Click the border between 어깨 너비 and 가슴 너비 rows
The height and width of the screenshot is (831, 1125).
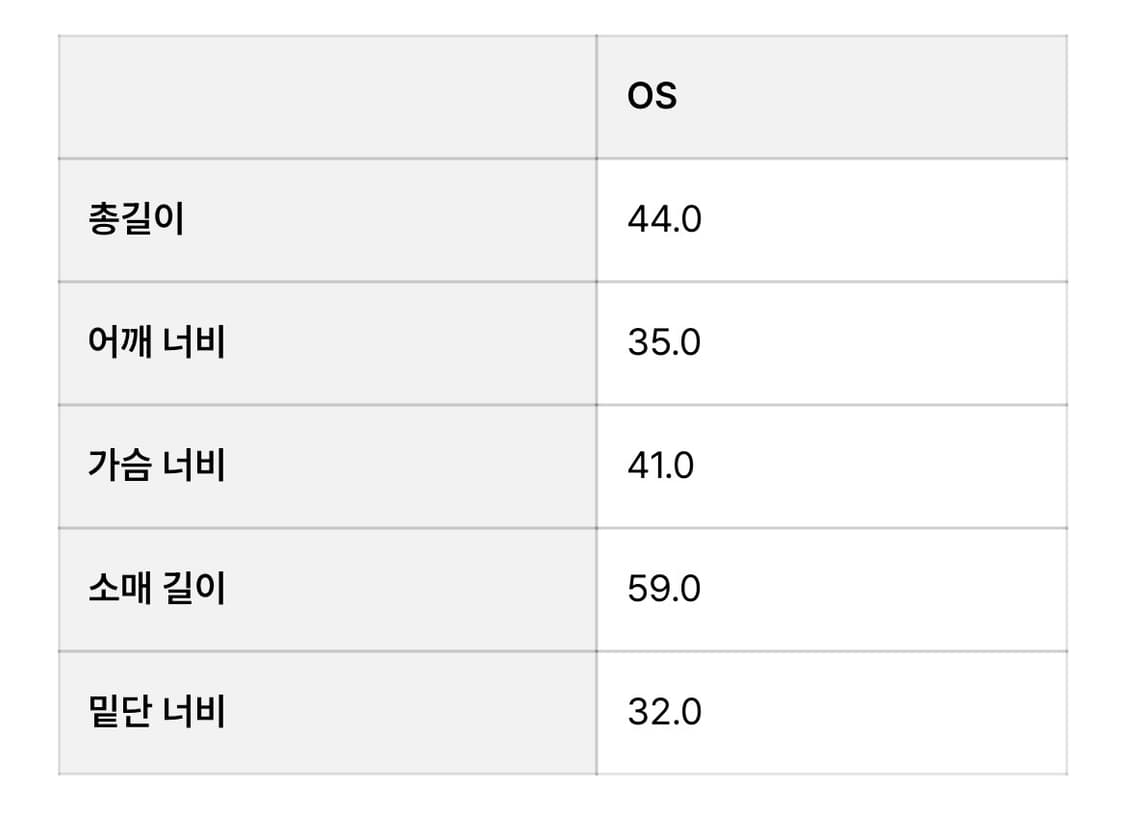(x=562, y=405)
